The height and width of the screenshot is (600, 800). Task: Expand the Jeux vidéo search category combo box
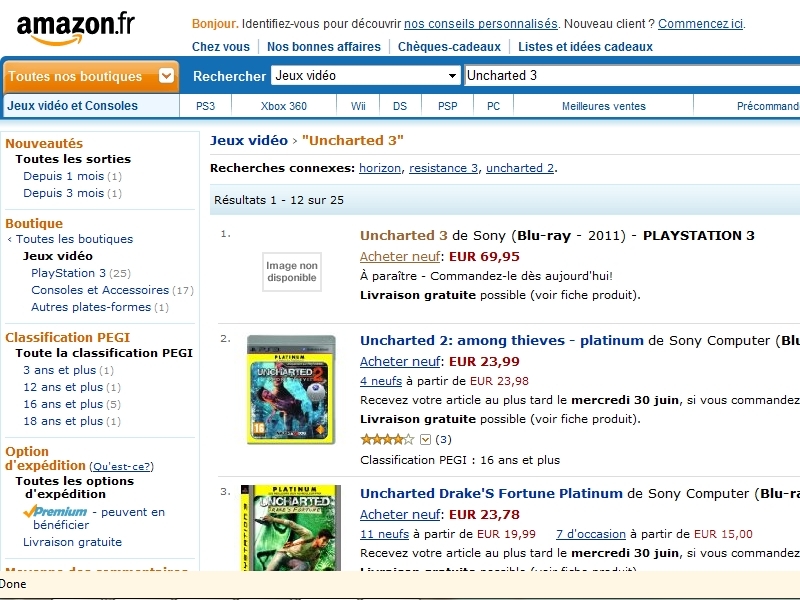point(365,76)
